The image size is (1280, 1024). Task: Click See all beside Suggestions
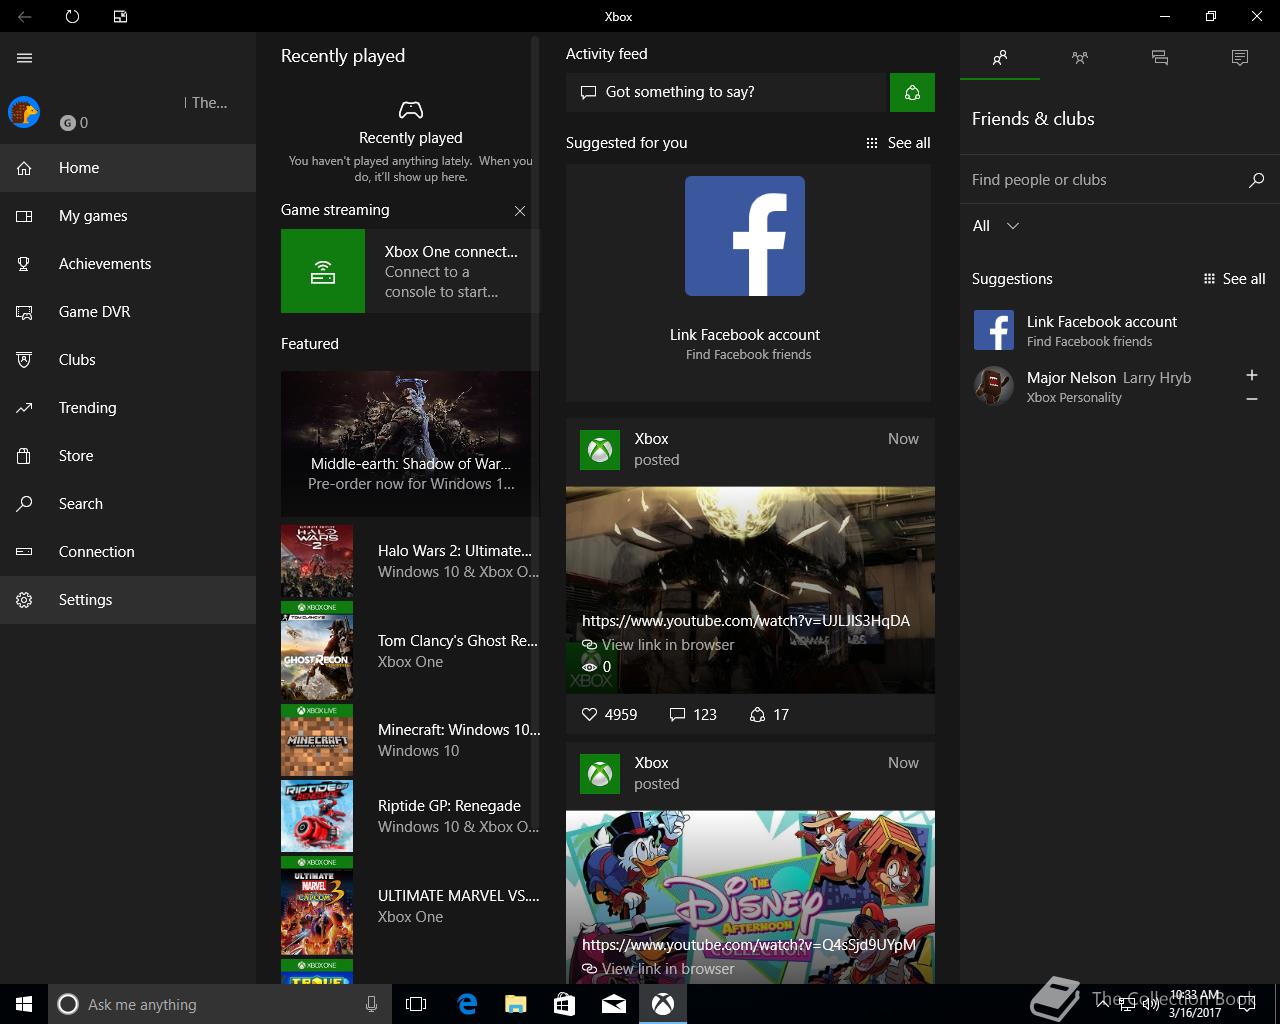click(1235, 279)
